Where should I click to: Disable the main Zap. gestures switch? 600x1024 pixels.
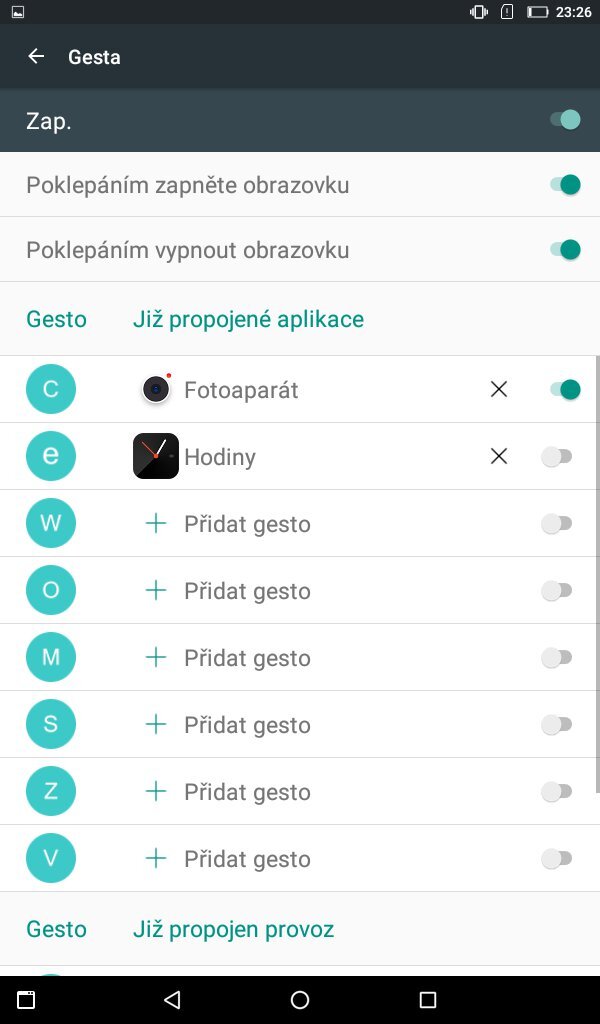pos(565,121)
